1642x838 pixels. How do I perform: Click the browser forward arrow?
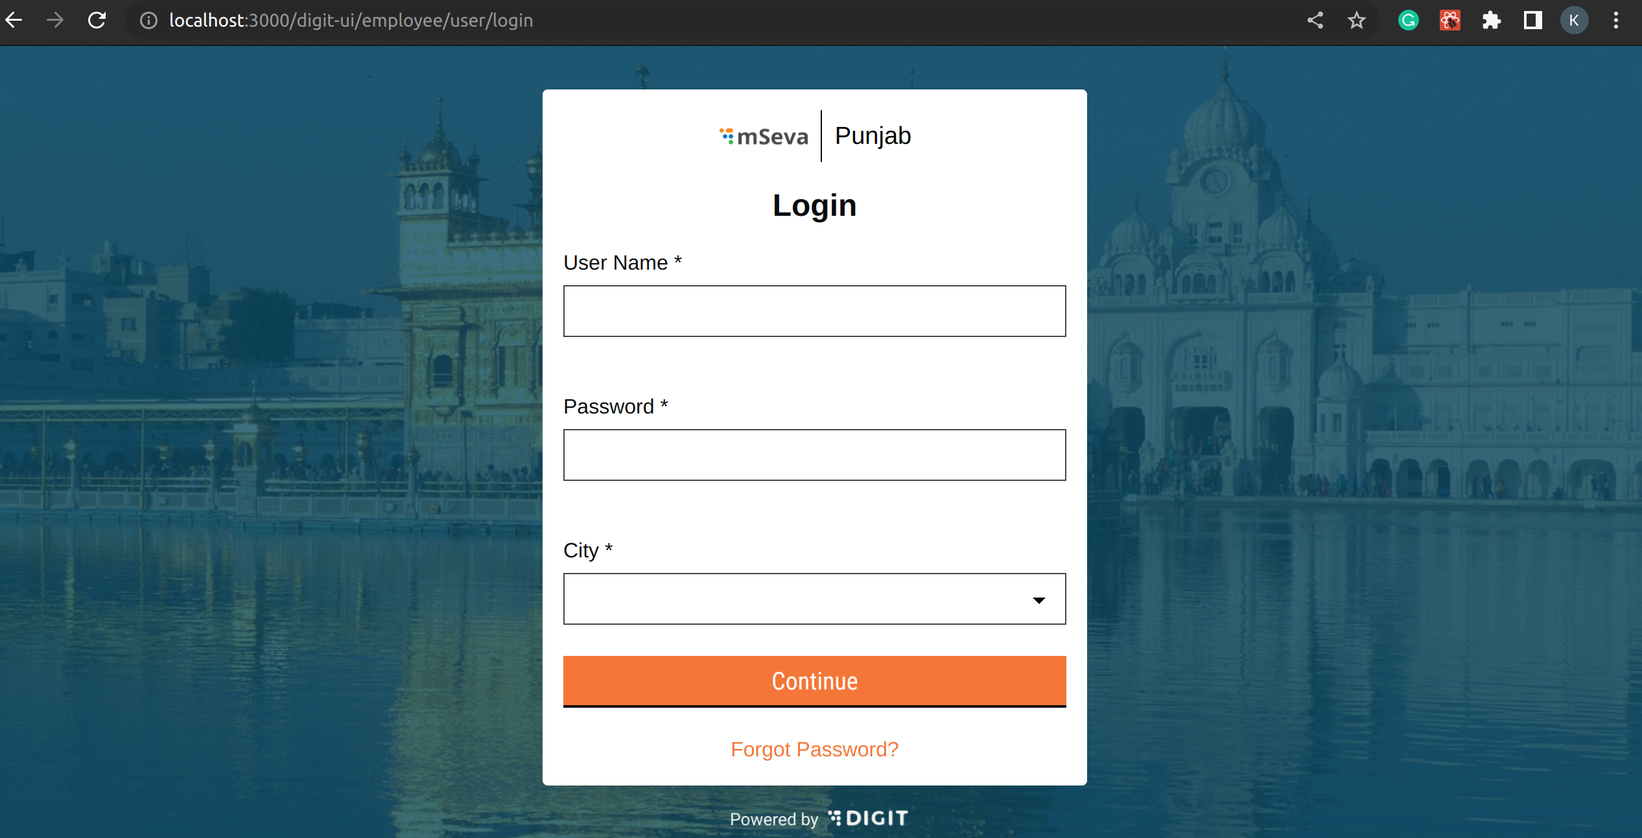coord(55,20)
